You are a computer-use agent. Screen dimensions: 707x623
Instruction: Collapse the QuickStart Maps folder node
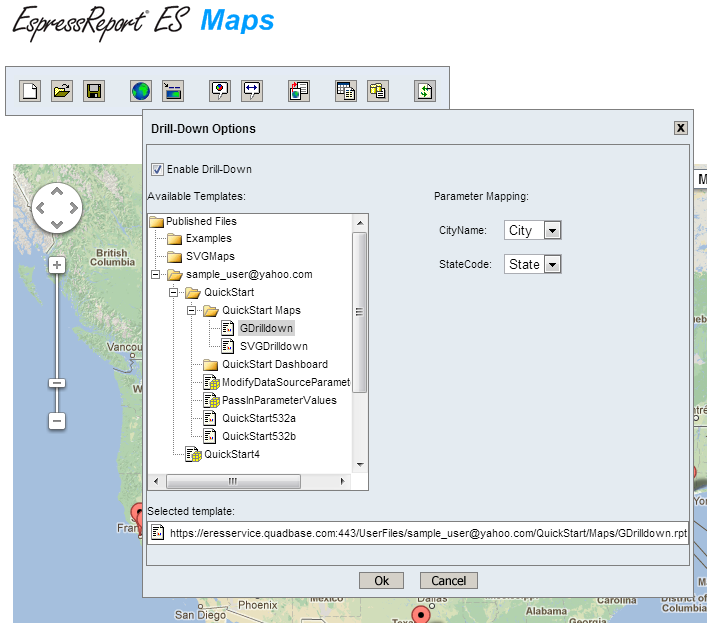[192, 310]
